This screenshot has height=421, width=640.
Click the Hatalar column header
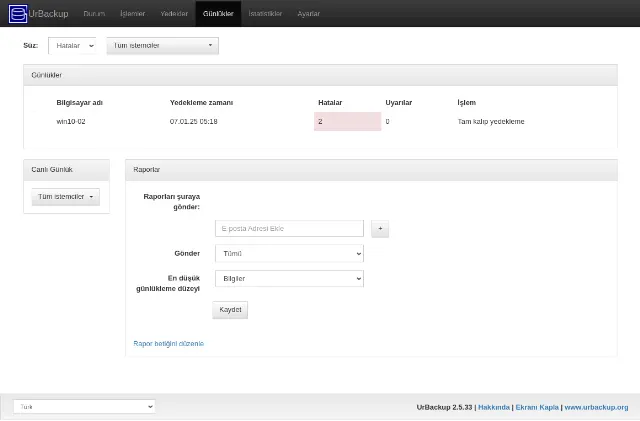330,102
